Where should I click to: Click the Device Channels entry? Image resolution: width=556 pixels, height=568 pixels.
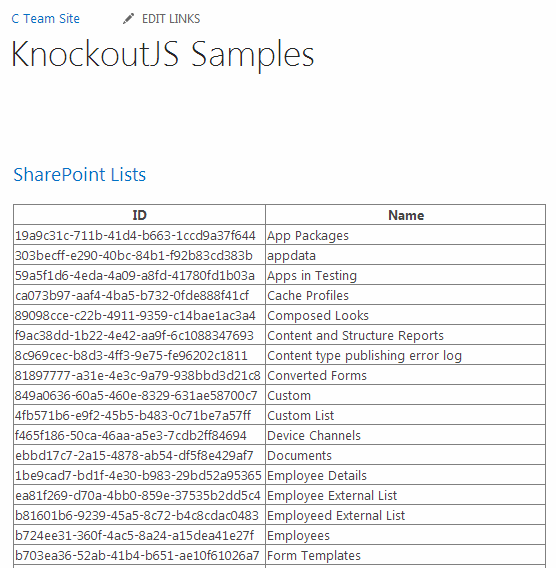406,435
